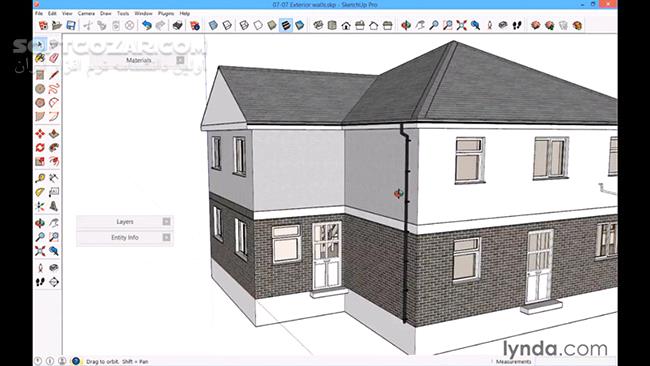Toggle X-Ray face style

(x=213, y=25)
